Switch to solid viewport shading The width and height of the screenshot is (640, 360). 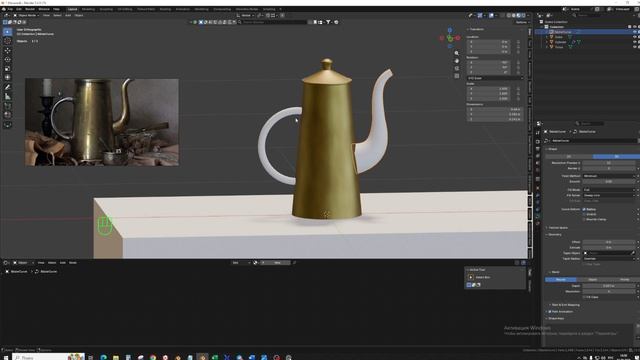pos(513,16)
